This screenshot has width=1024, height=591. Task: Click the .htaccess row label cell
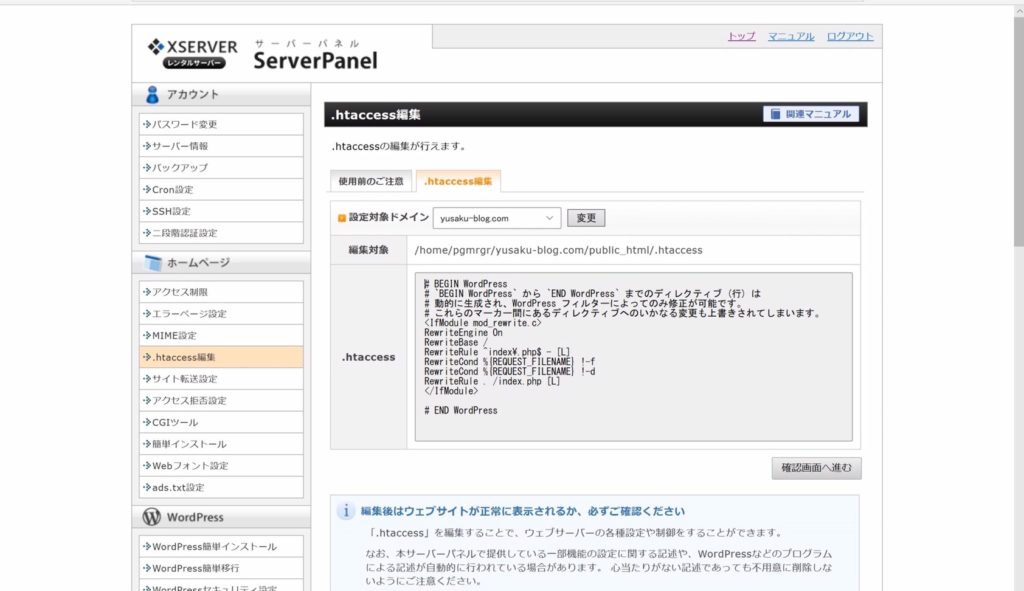pyautogui.click(x=368, y=357)
